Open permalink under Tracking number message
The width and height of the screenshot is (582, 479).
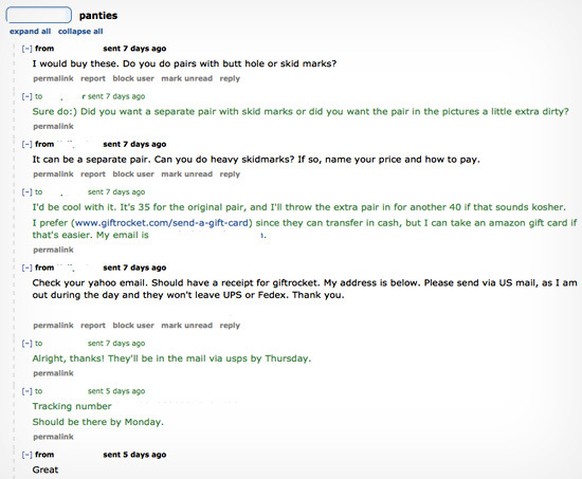53,437
